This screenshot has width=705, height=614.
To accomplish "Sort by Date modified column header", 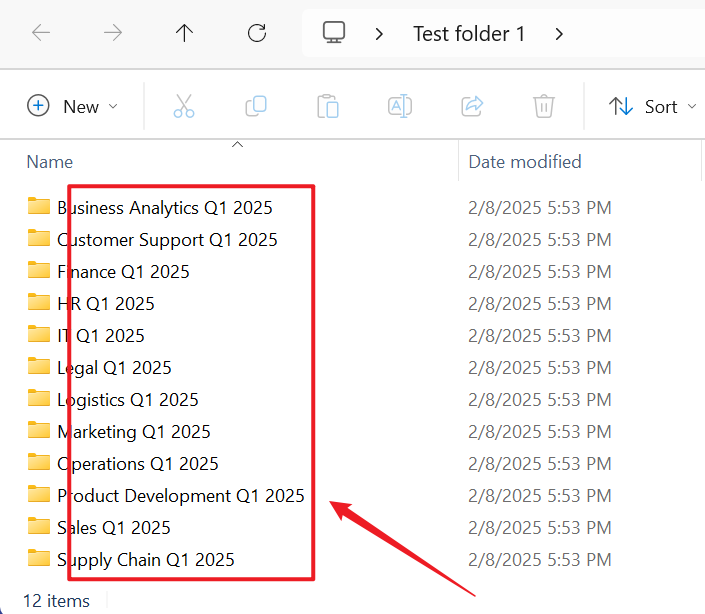I will (x=524, y=161).
